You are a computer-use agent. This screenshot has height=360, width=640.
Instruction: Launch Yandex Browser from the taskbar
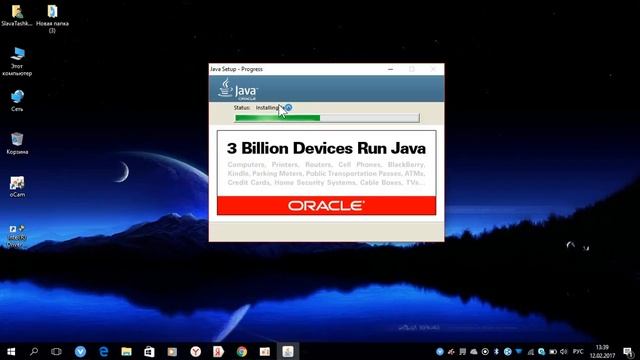[x=196, y=351]
